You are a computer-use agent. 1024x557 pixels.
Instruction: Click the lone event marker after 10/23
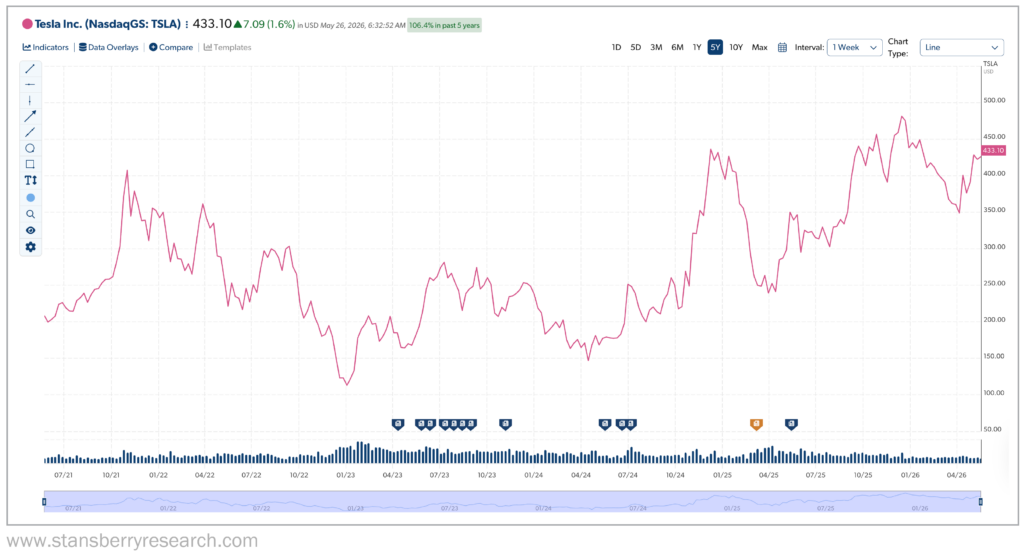click(505, 424)
